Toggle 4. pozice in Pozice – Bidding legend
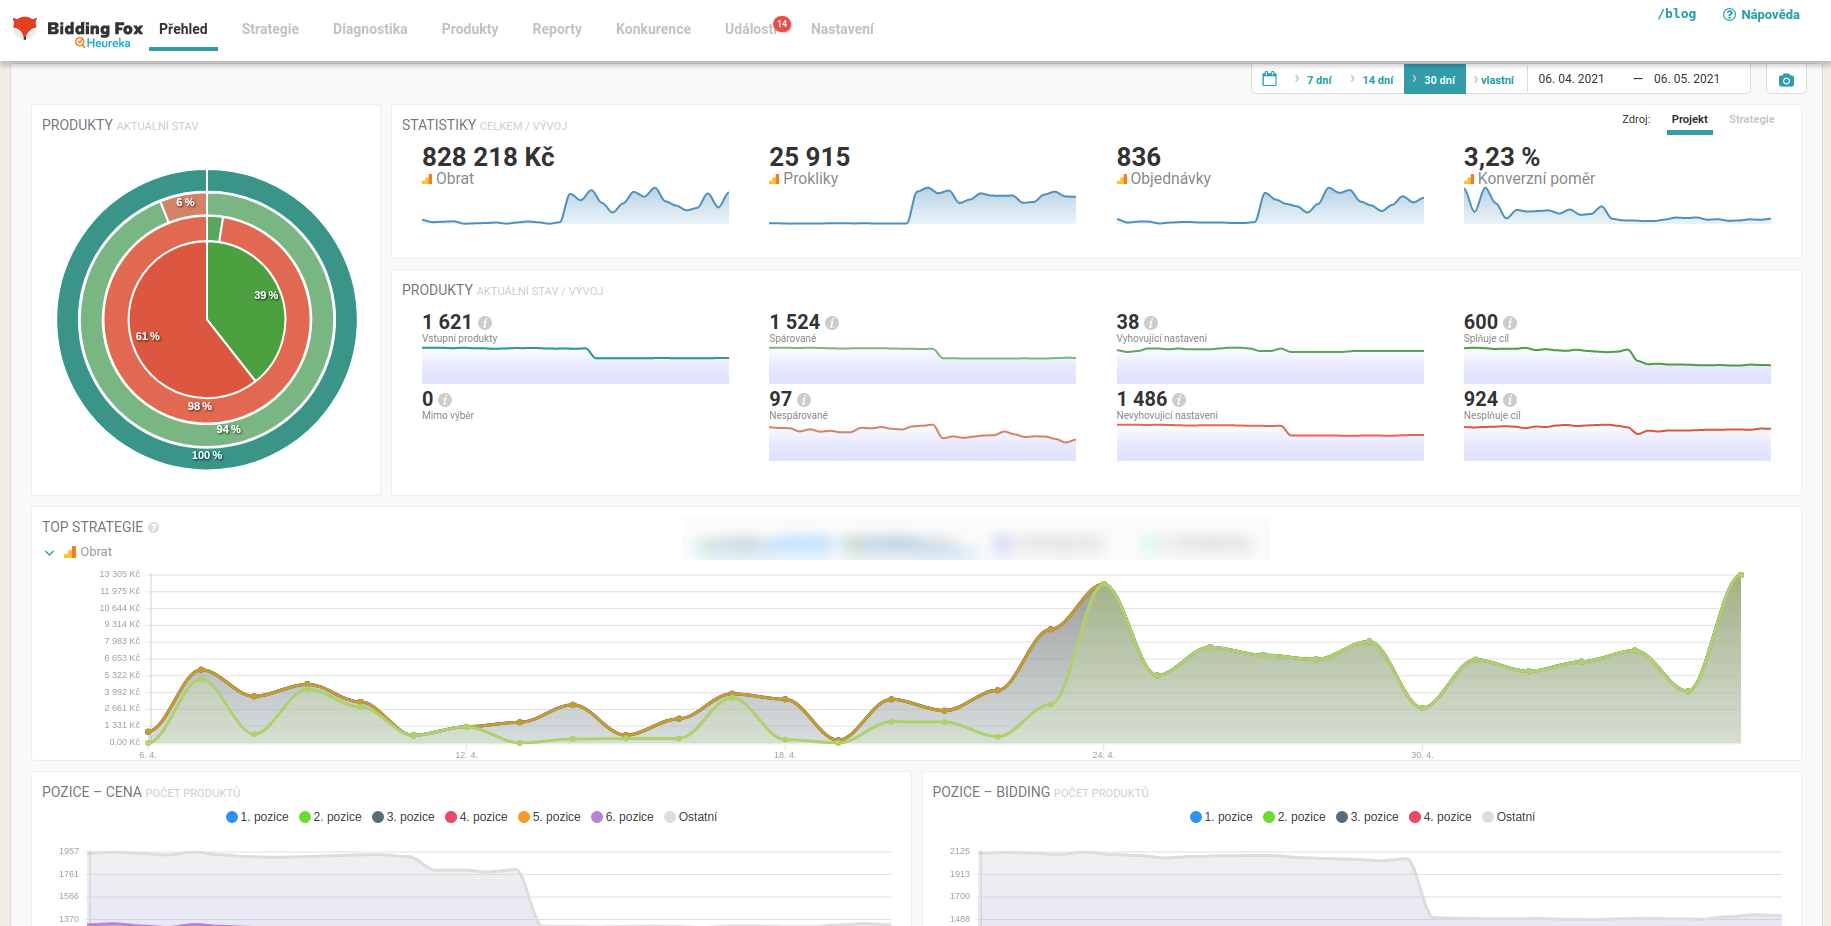Image resolution: width=1831 pixels, height=926 pixels. pos(1441,817)
